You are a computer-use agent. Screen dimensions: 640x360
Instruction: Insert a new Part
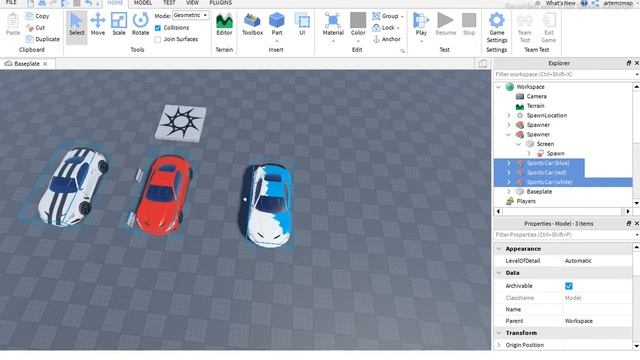pyautogui.click(x=277, y=24)
